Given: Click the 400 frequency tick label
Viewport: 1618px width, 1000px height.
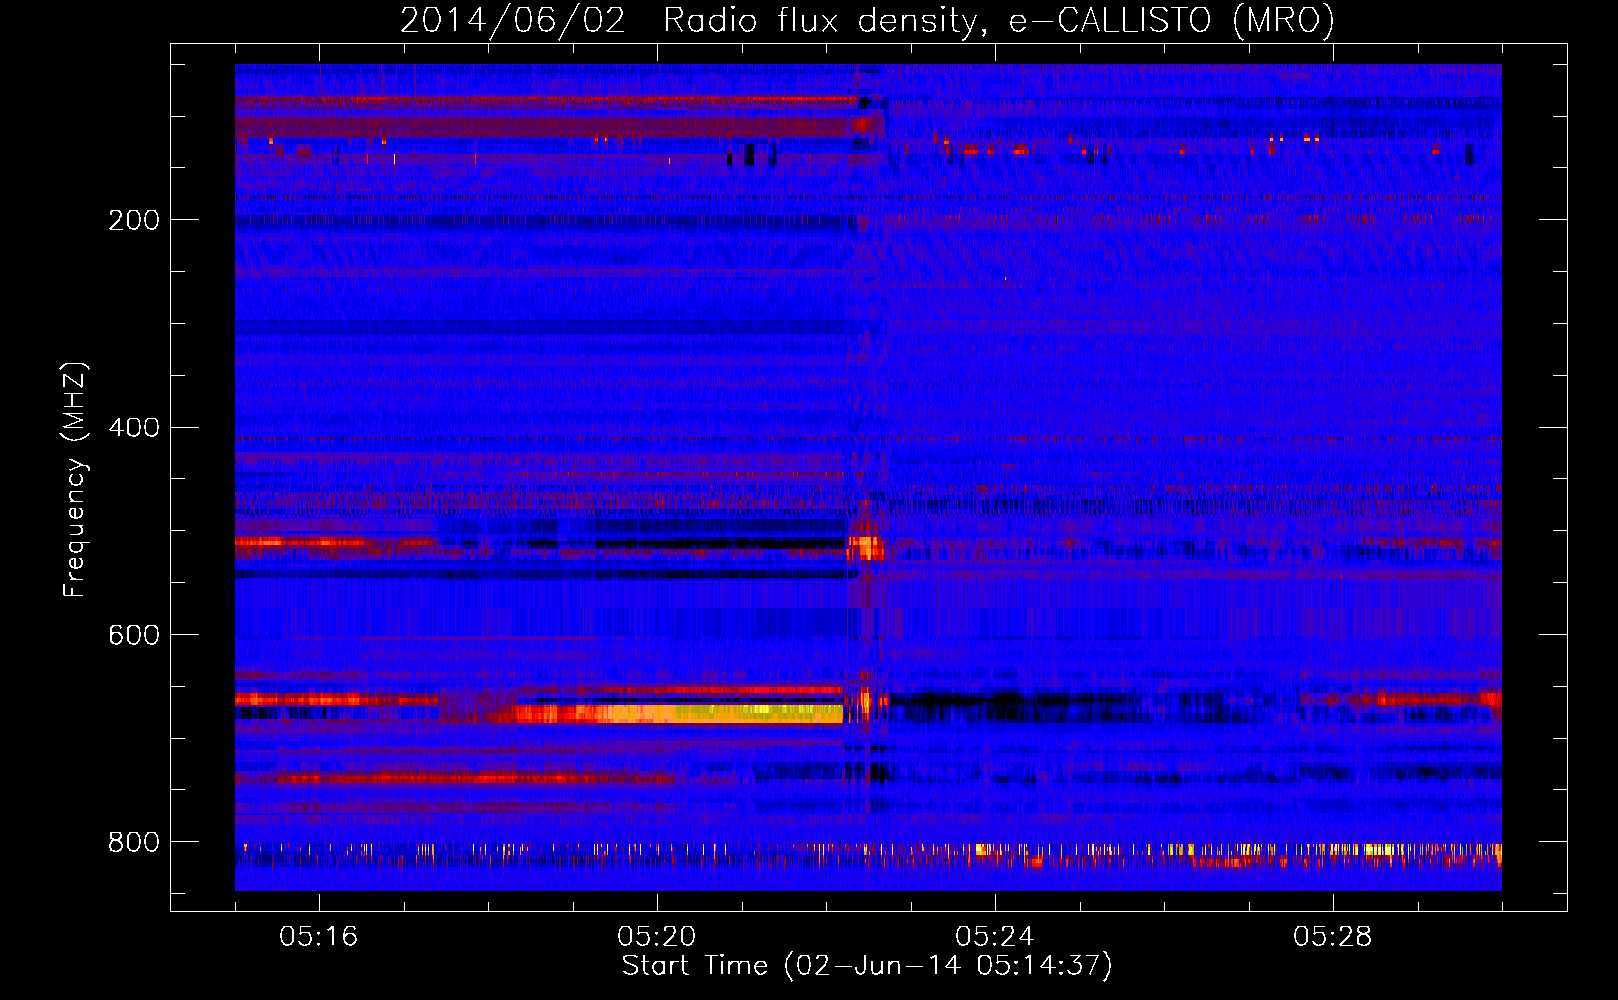Looking at the screenshot, I should point(134,428).
